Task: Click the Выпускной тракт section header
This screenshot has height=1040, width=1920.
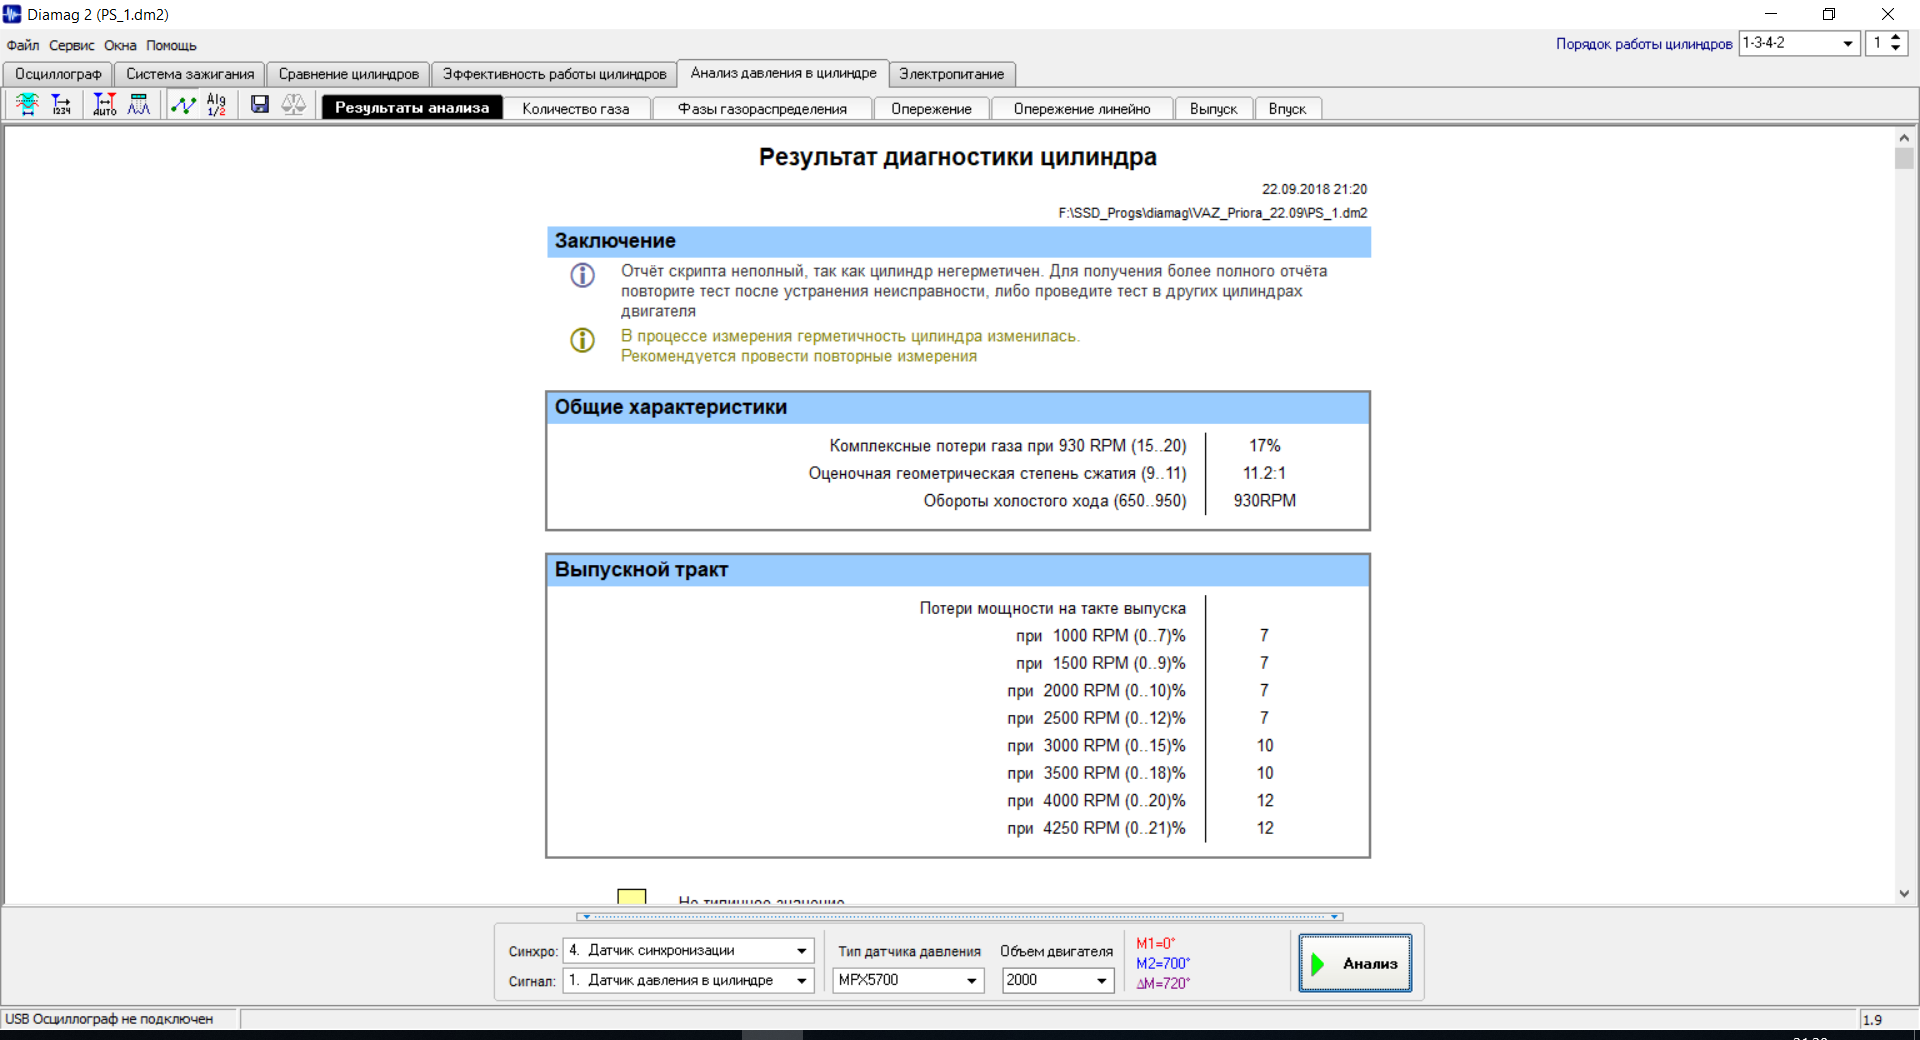Action: (x=958, y=570)
